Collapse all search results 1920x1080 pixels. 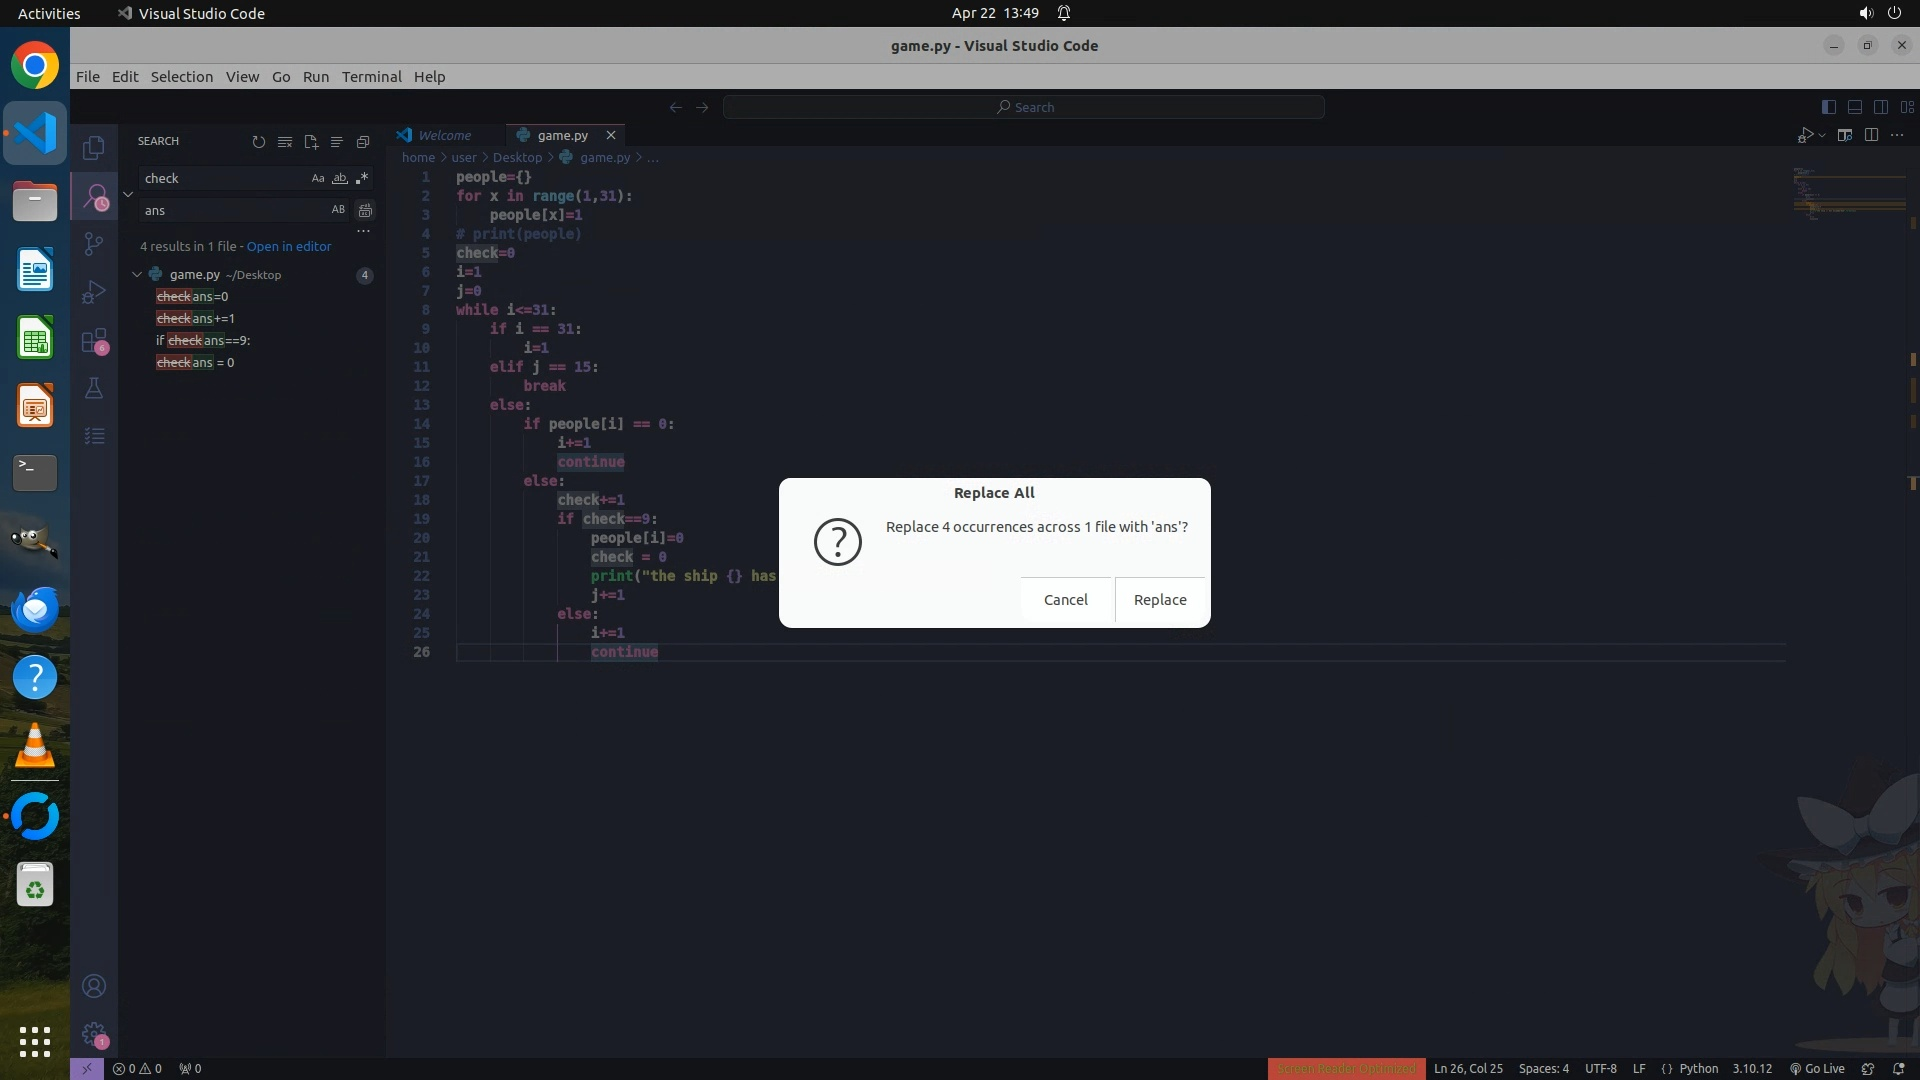click(x=363, y=142)
